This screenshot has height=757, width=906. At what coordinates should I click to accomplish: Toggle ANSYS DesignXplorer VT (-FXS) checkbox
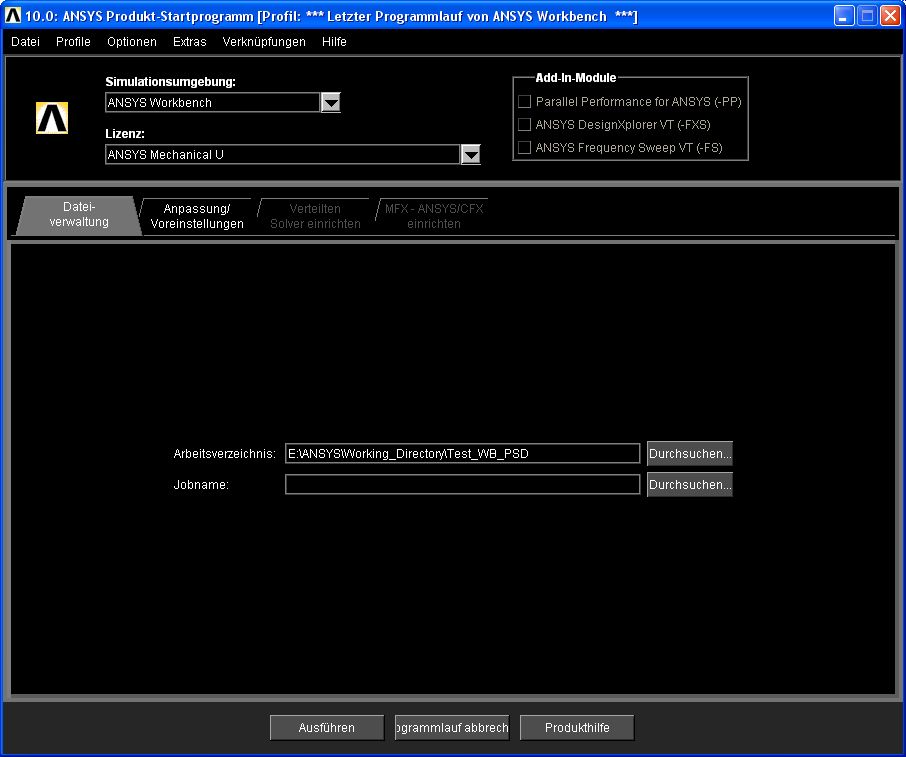pos(524,125)
